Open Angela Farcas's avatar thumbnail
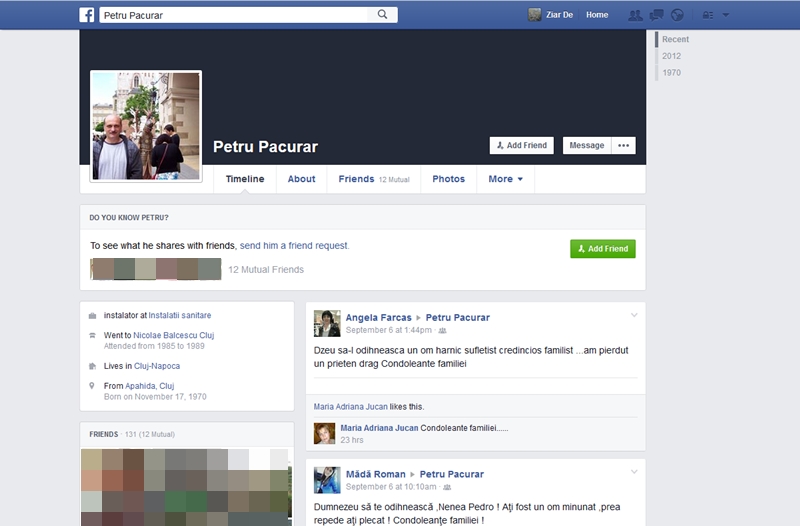The width and height of the screenshot is (800, 526). pyautogui.click(x=327, y=323)
